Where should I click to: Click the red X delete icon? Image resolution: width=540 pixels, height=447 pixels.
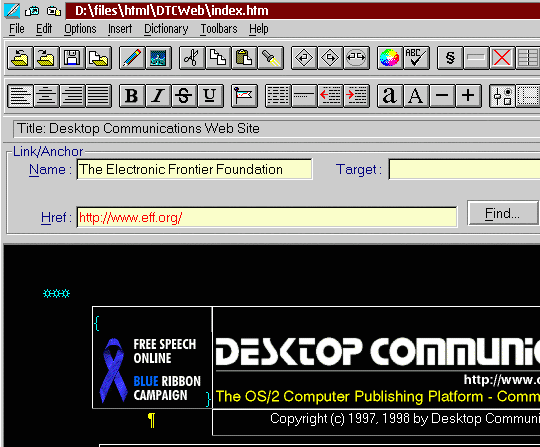[502, 58]
